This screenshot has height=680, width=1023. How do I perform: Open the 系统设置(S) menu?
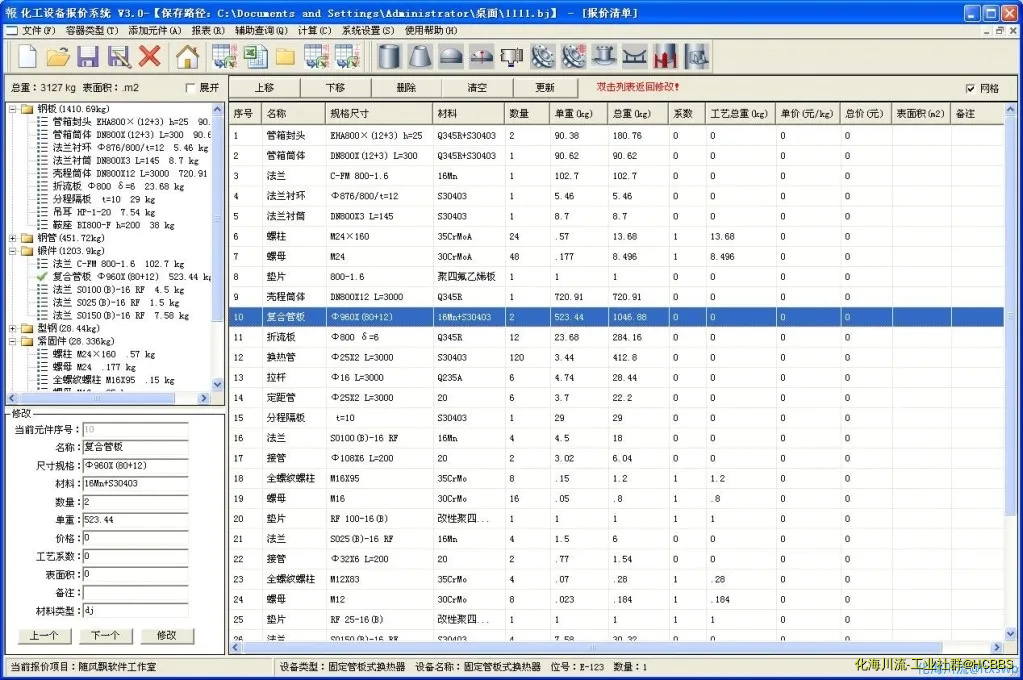(368, 30)
